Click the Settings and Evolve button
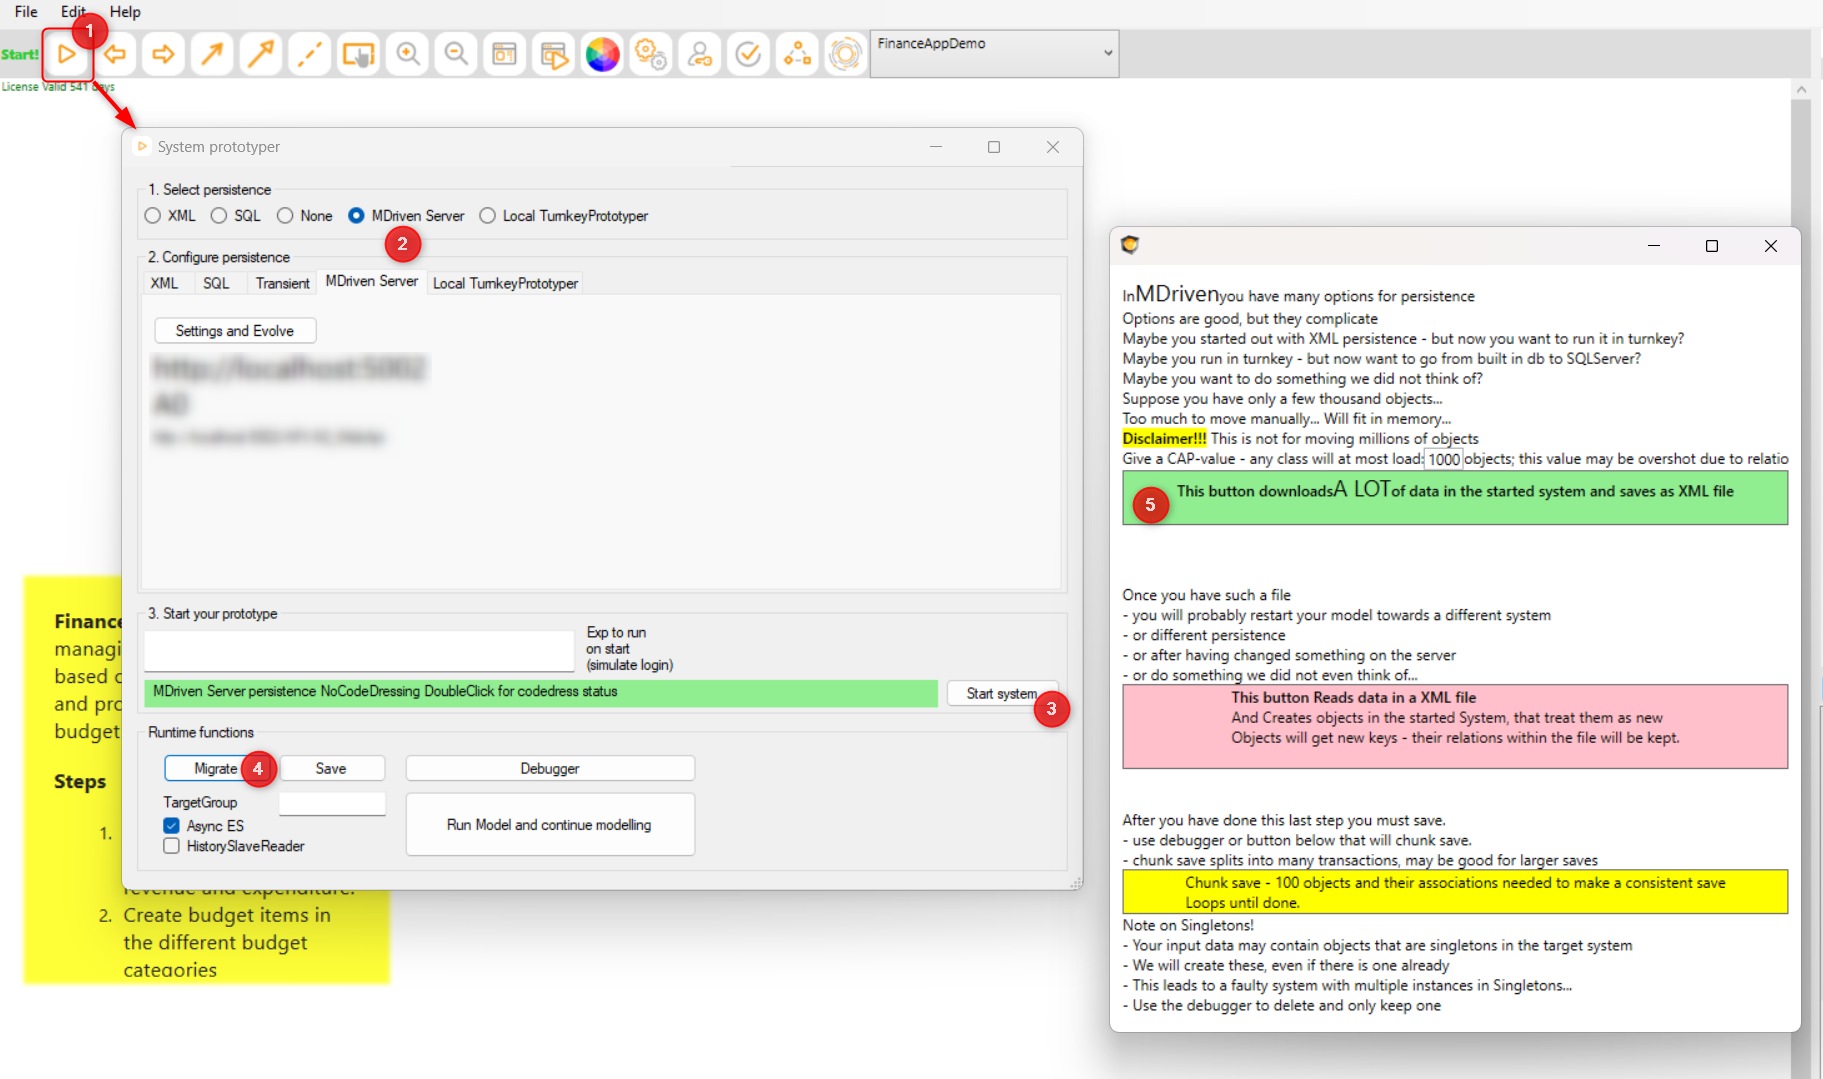This screenshot has width=1823, height=1079. [235, 331]
